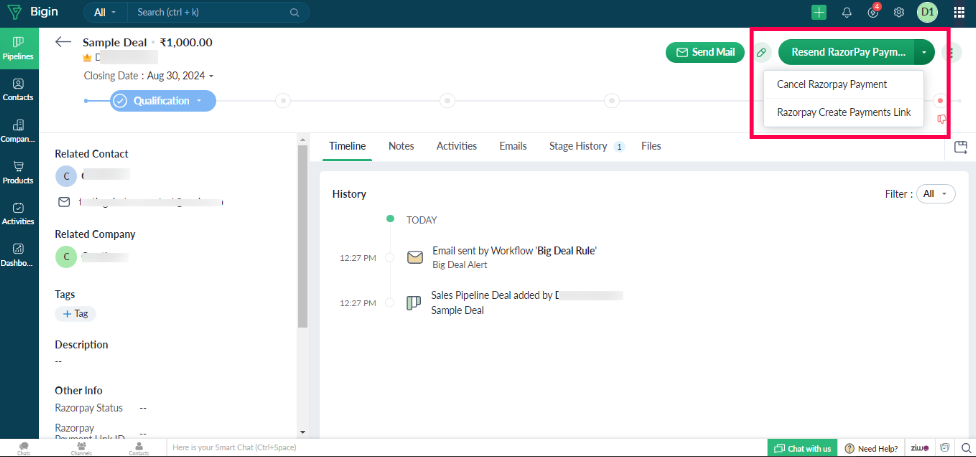Viewport: 976px width, 457px height.
Task: Open the settings gear icon
Action: coord(899,12)
